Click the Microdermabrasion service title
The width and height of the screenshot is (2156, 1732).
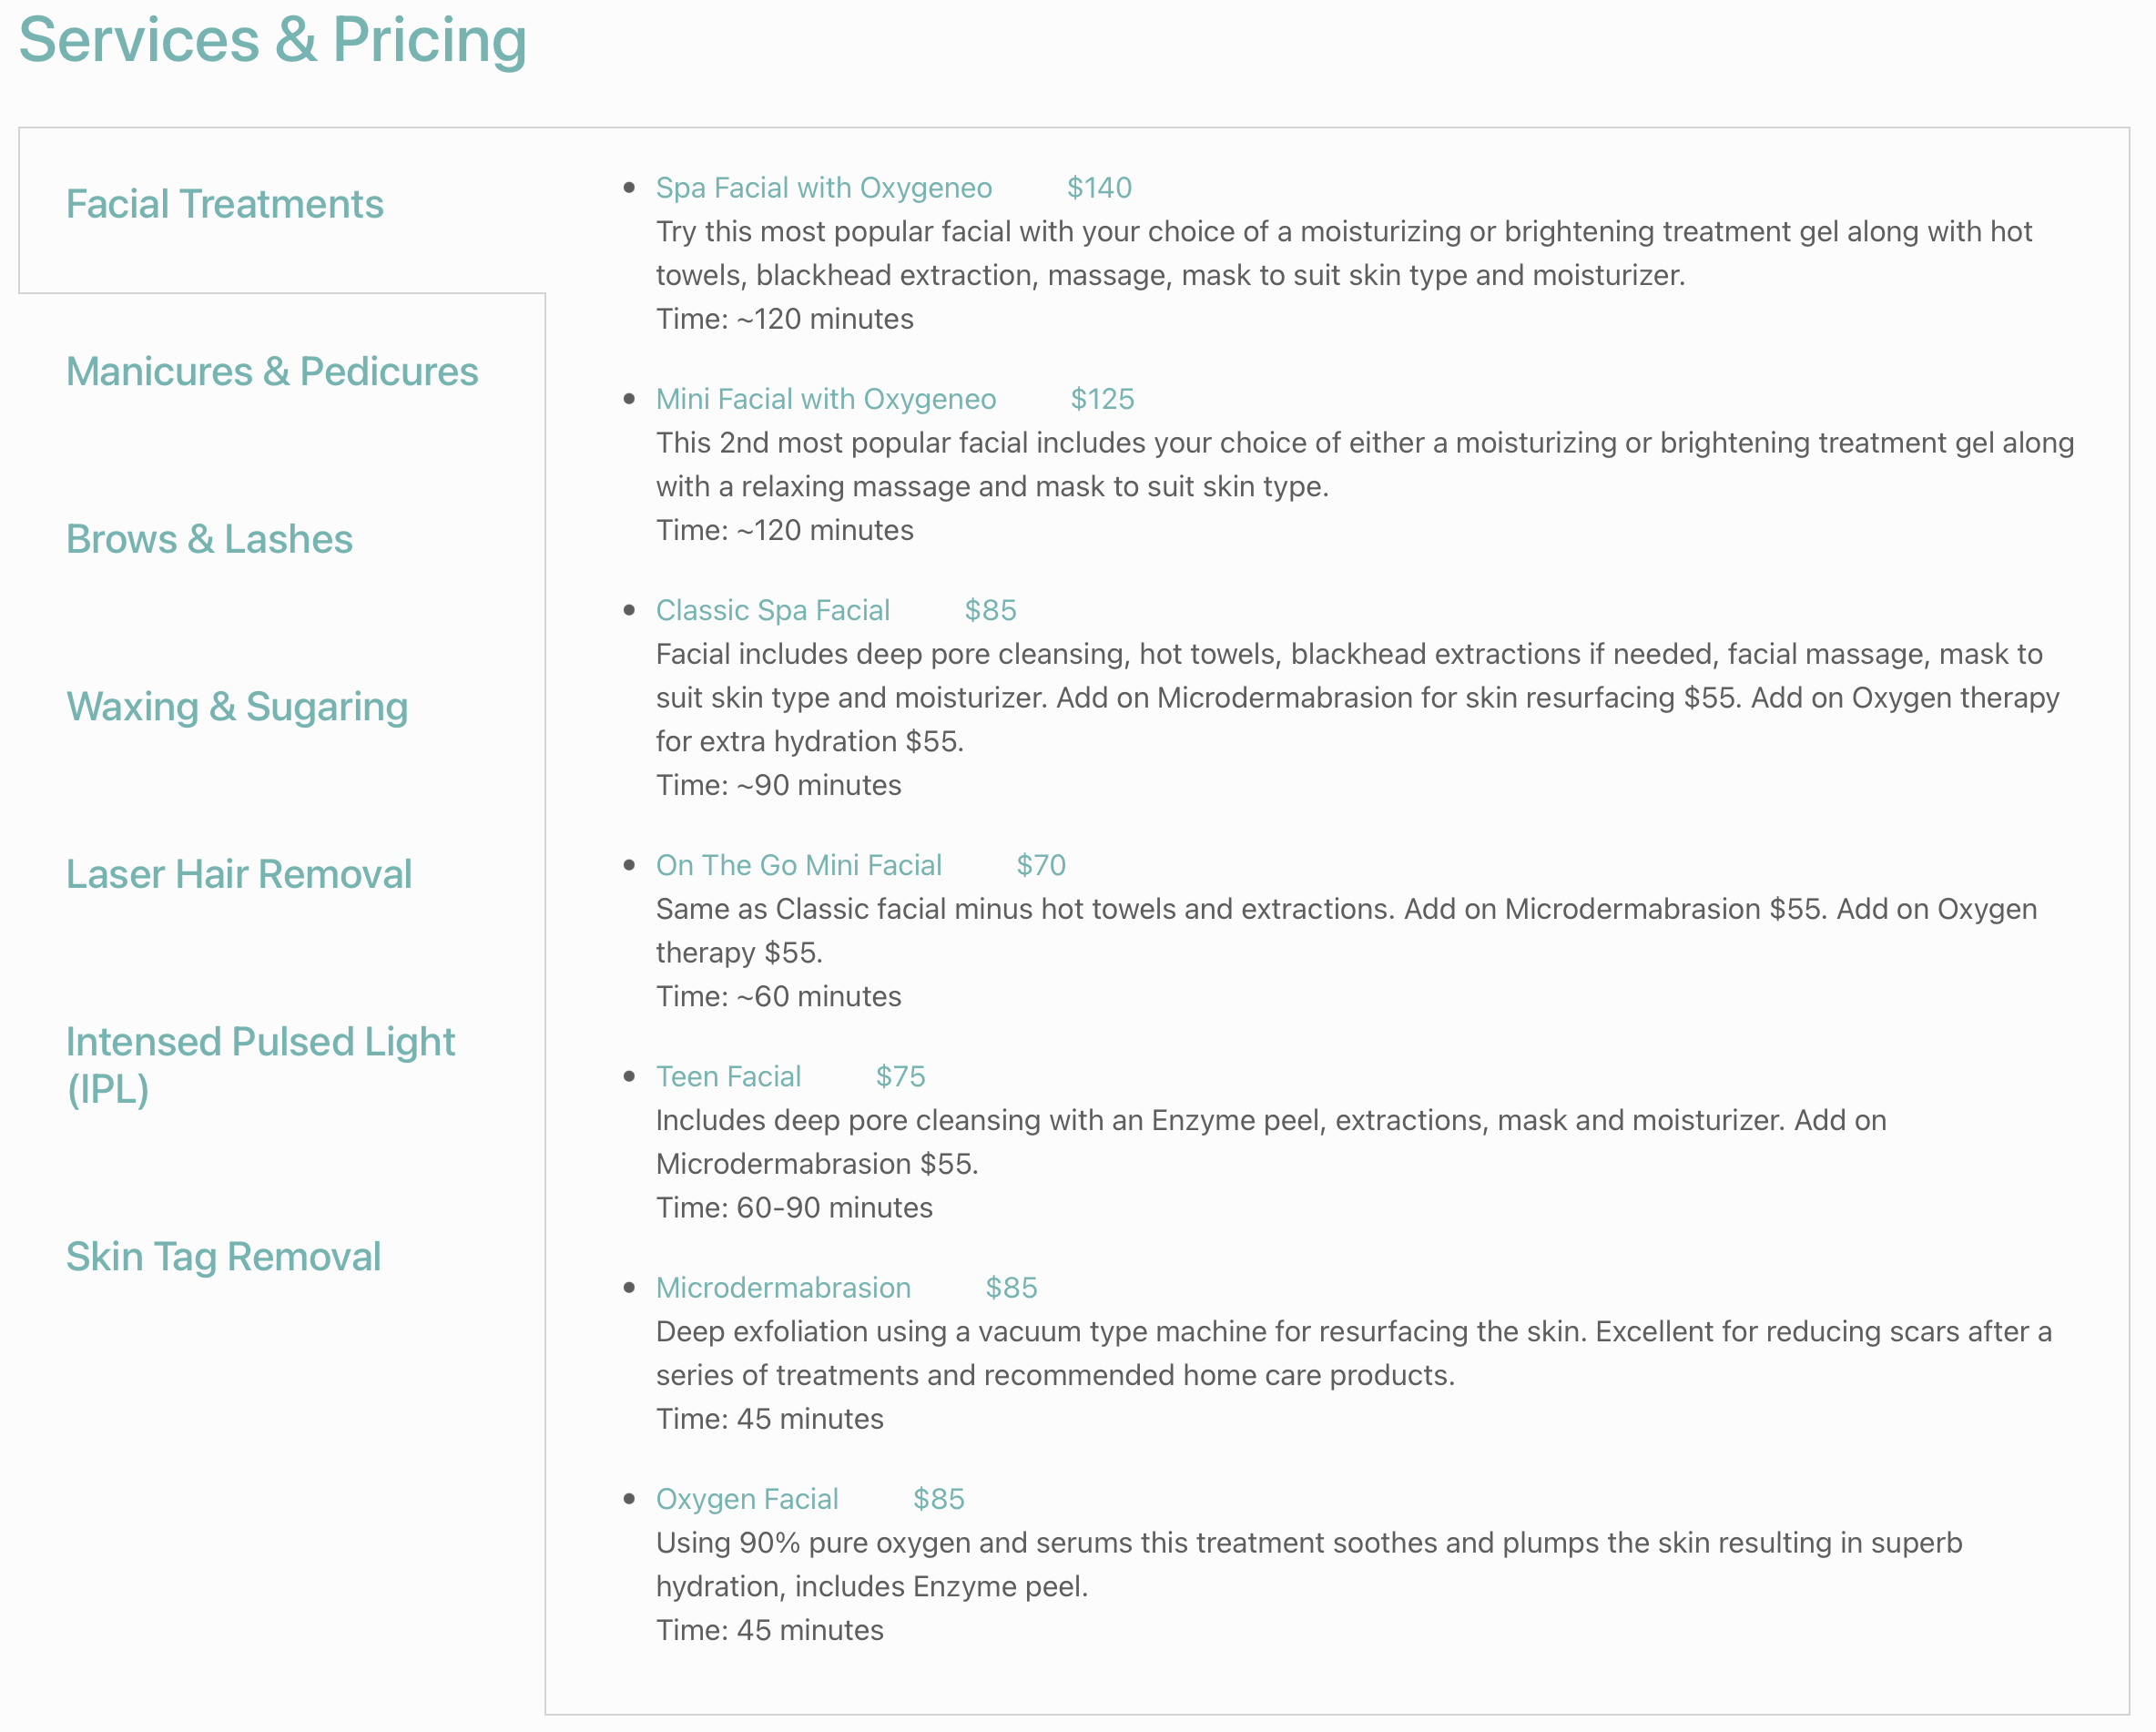click(x=783, y=1287)
